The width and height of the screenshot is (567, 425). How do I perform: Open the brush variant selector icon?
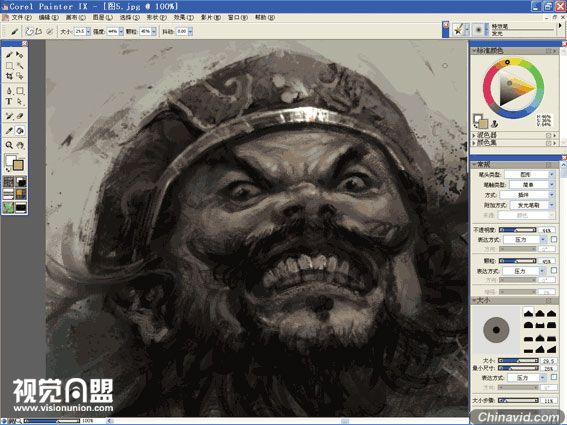click(479, 30)
